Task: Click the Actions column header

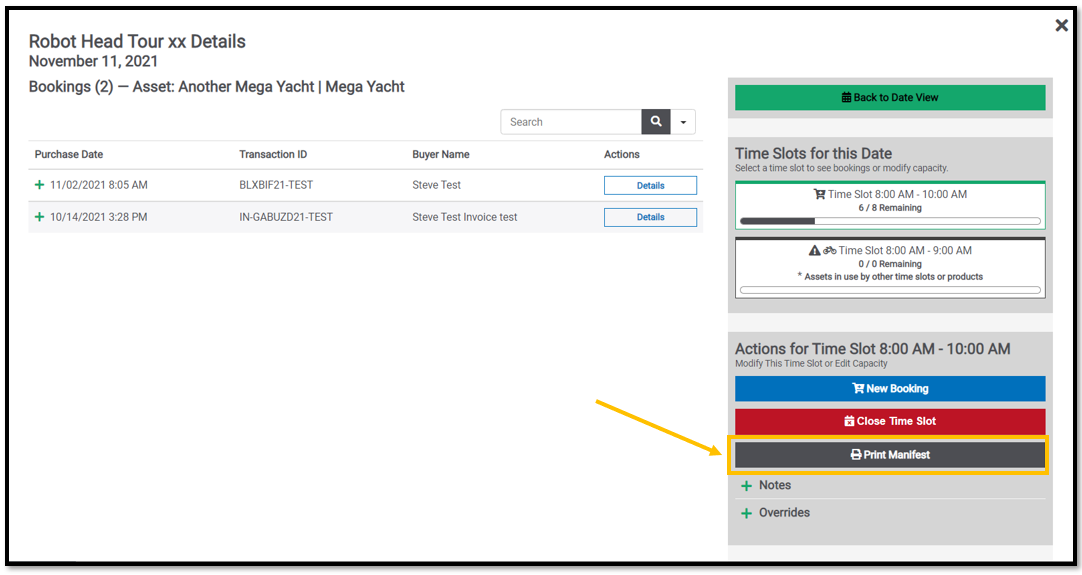Action: (622, 155)
